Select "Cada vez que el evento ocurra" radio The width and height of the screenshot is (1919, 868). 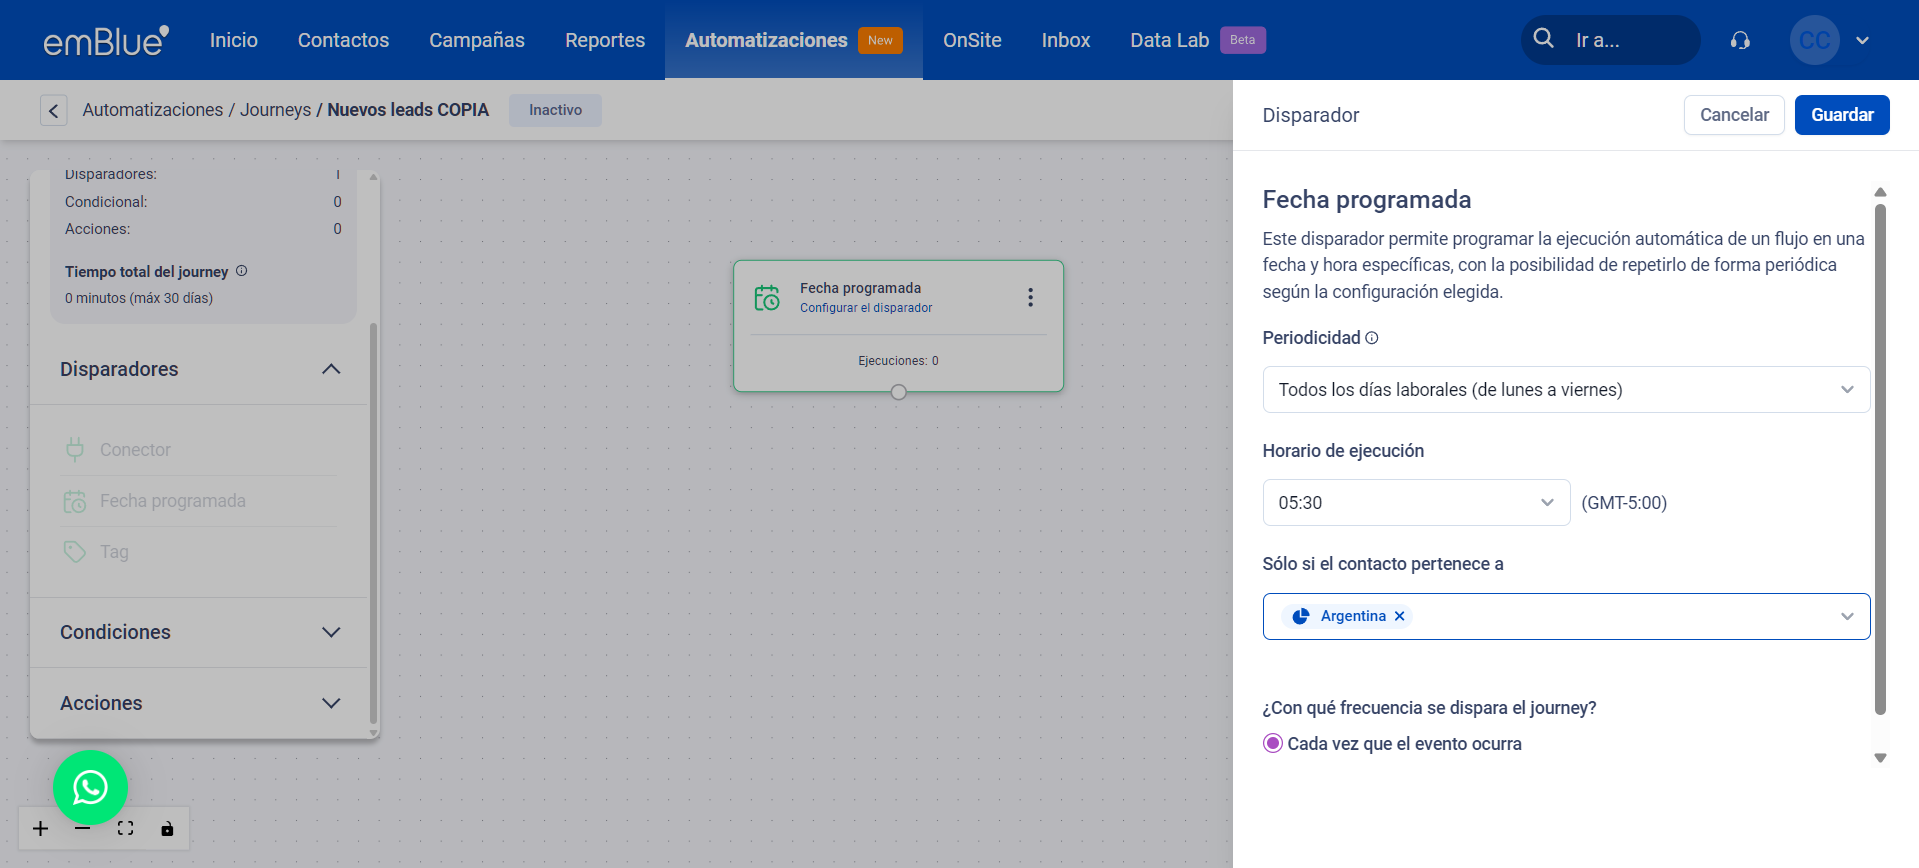1273,744
